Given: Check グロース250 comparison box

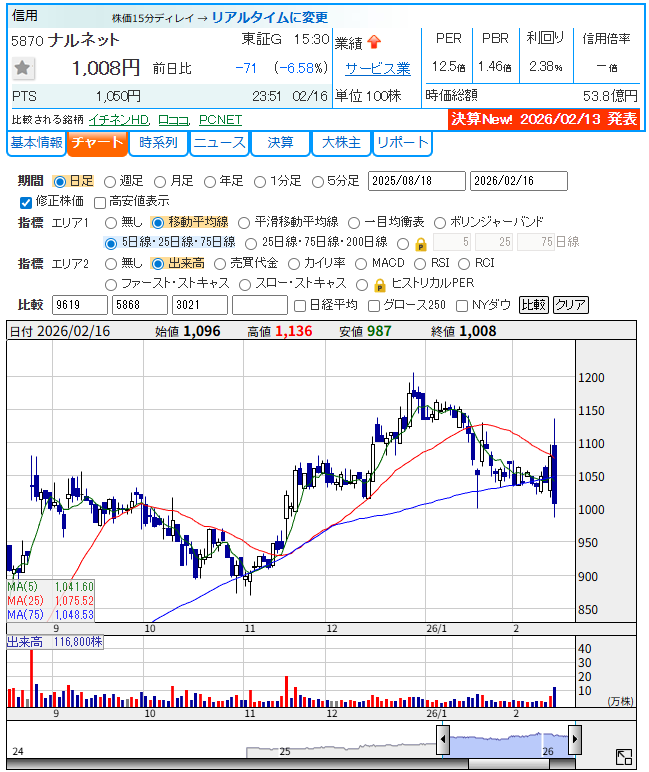Looking at the screenshot, I should [374, 306].
